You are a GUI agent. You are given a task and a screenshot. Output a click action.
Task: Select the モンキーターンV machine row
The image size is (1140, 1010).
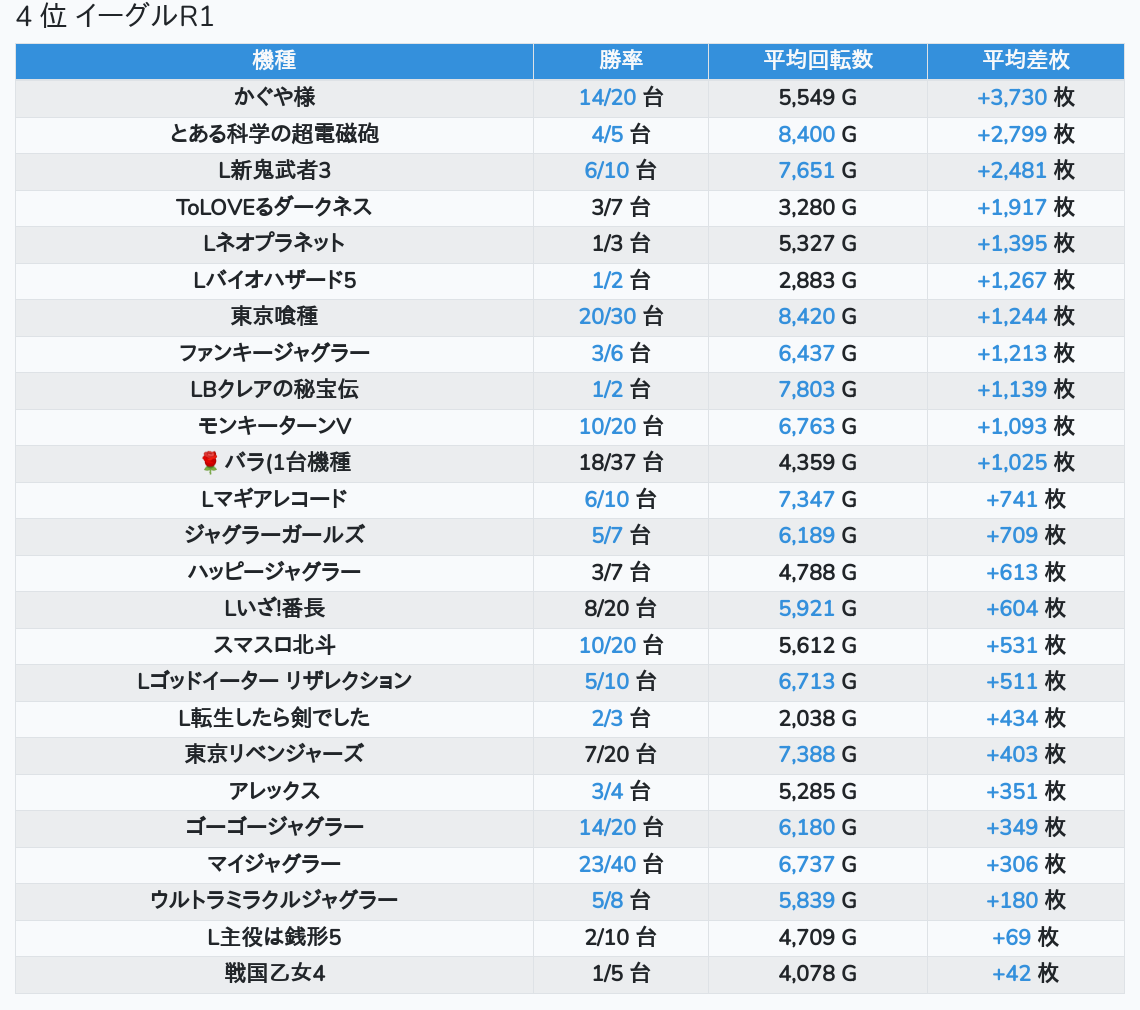coord(274,426)
